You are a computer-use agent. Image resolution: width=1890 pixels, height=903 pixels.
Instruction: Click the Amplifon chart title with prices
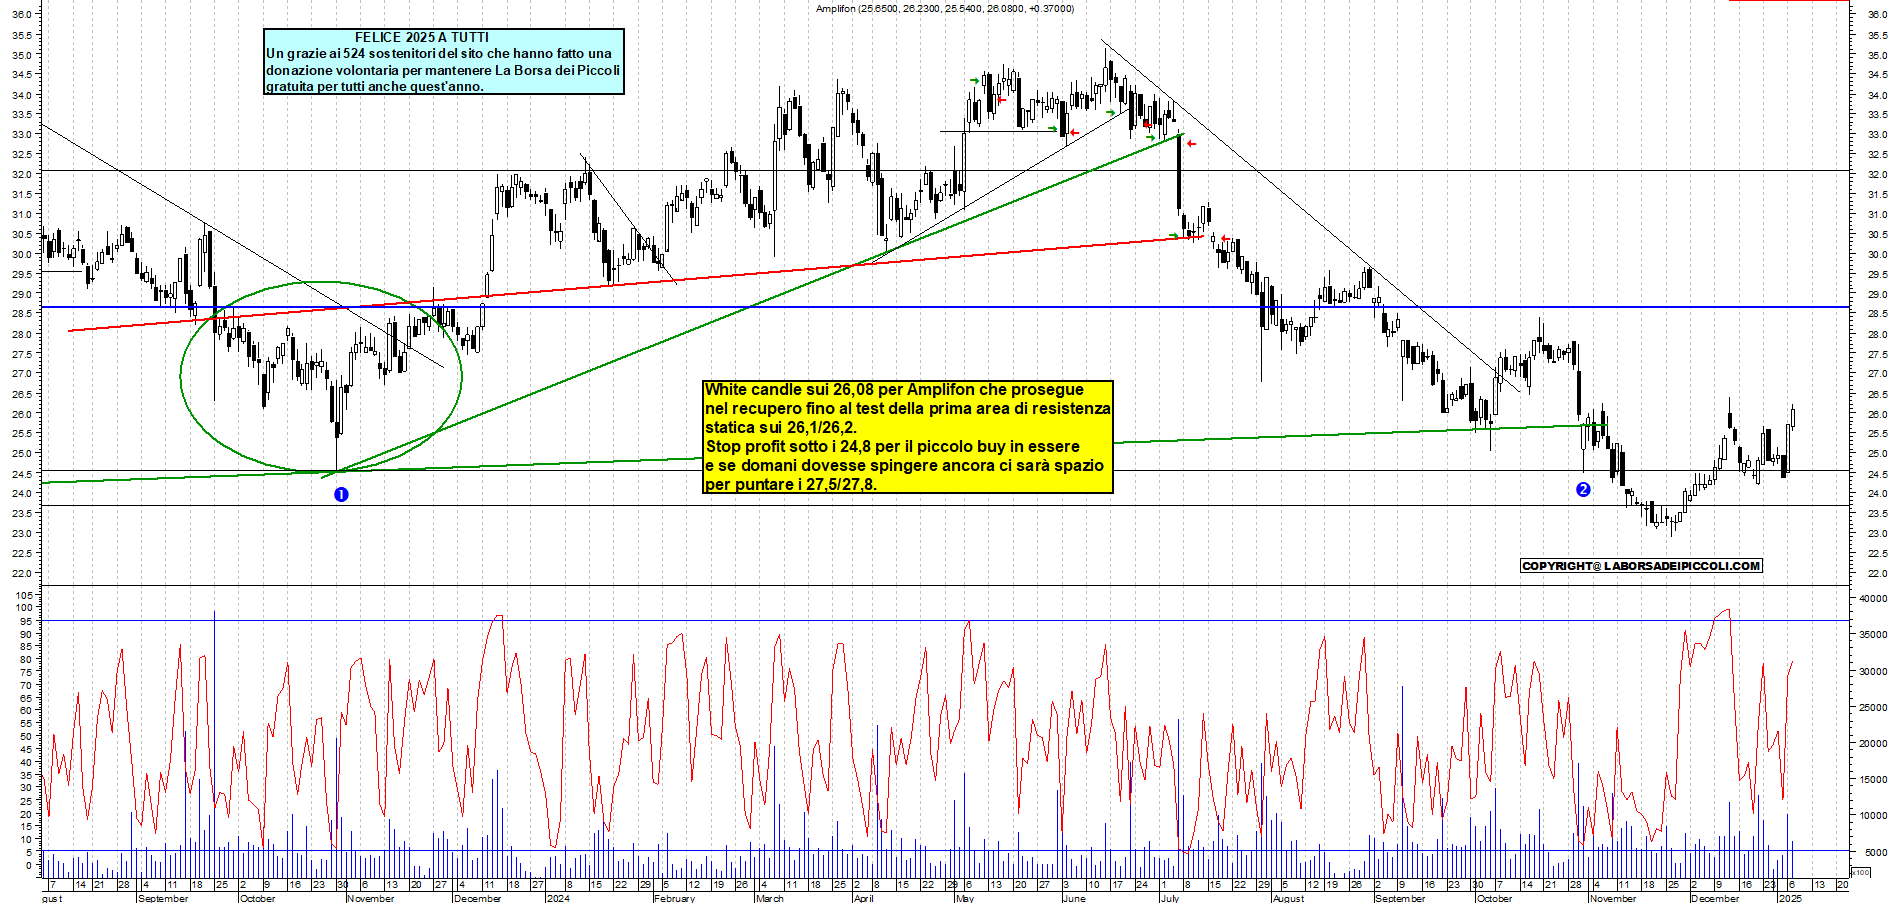pyautogui.click(x=944, y=8)
